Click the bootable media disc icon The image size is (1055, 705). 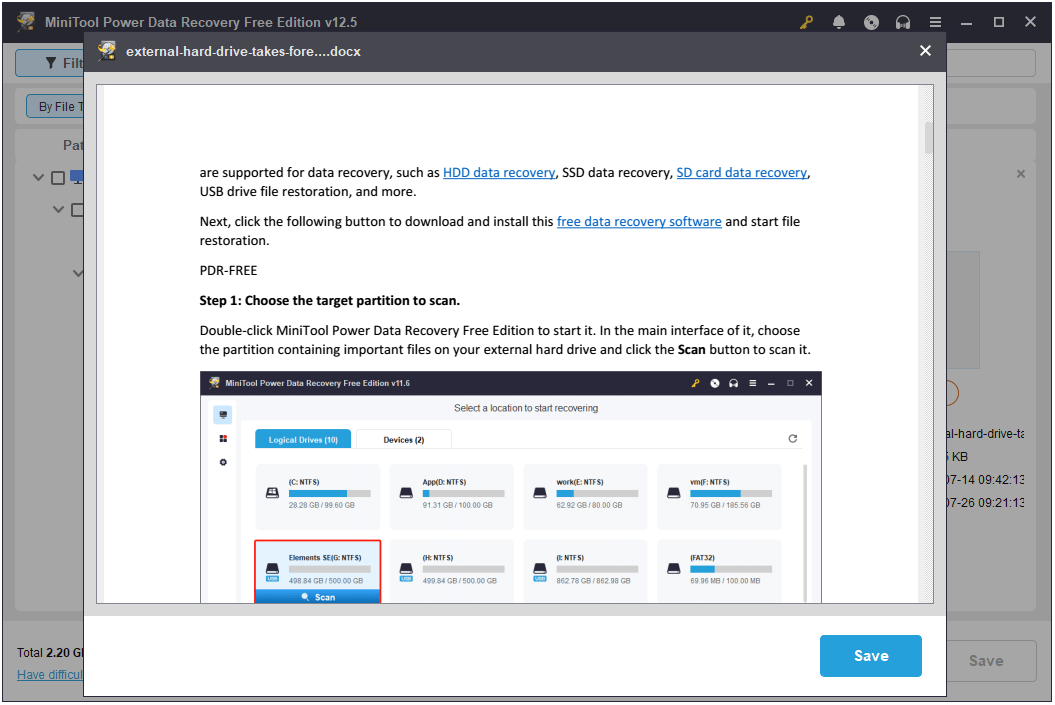click(x=871, y=21)
